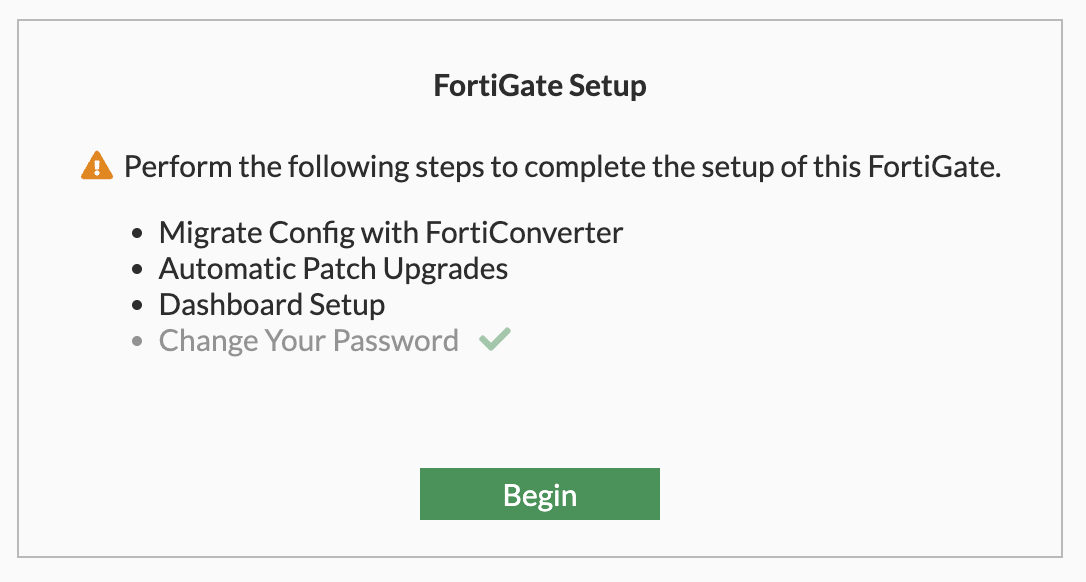
Task: Select Migrate Config with FortiConverter step
Action: [x=390, y=233]
